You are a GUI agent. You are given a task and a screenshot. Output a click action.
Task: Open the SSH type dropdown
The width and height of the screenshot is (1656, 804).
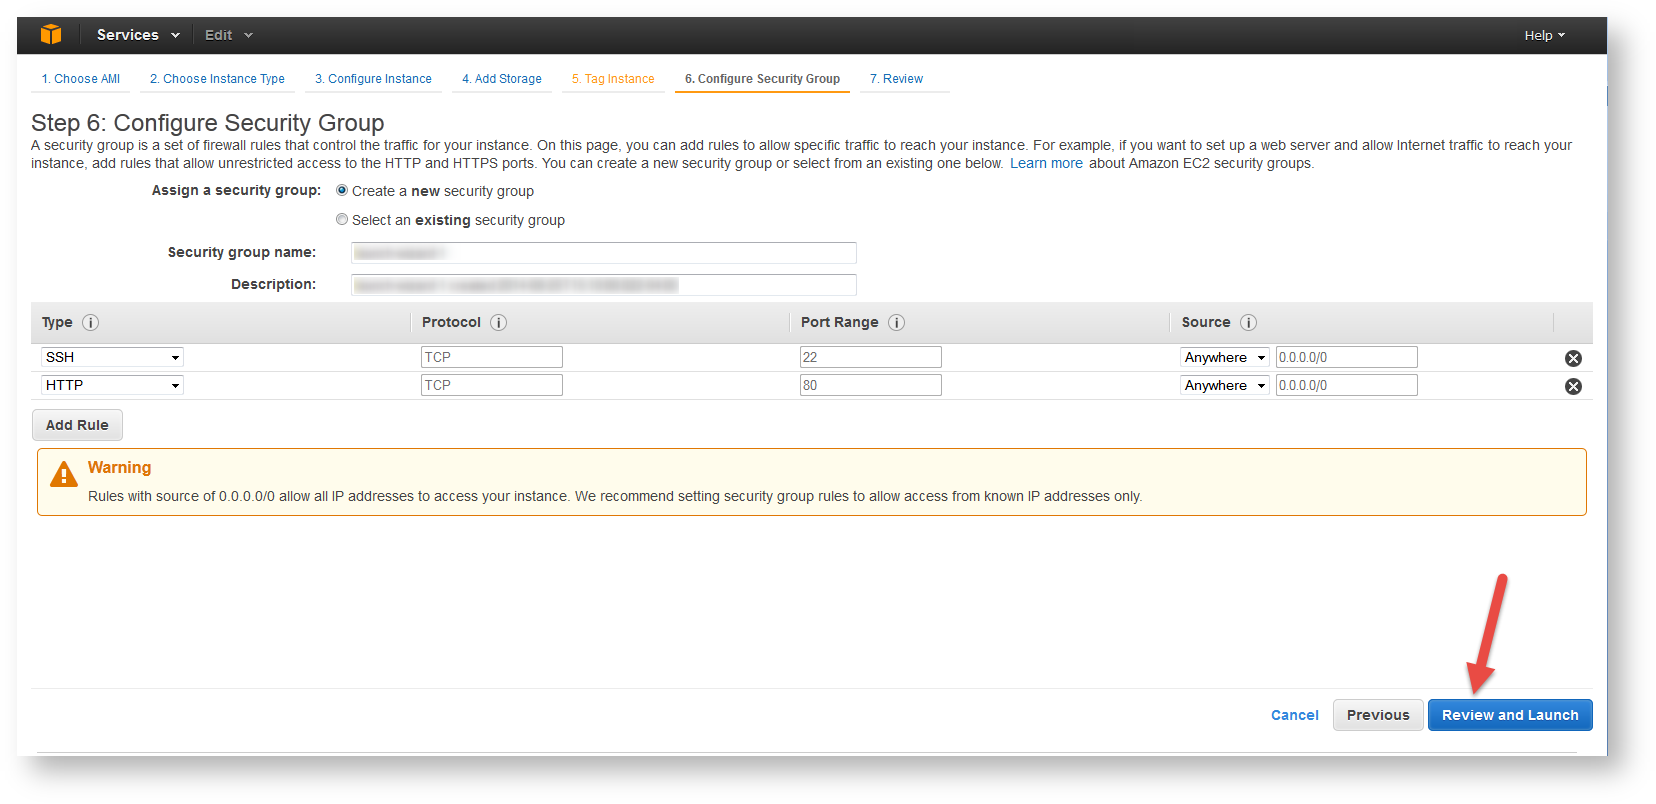point(112,357)
